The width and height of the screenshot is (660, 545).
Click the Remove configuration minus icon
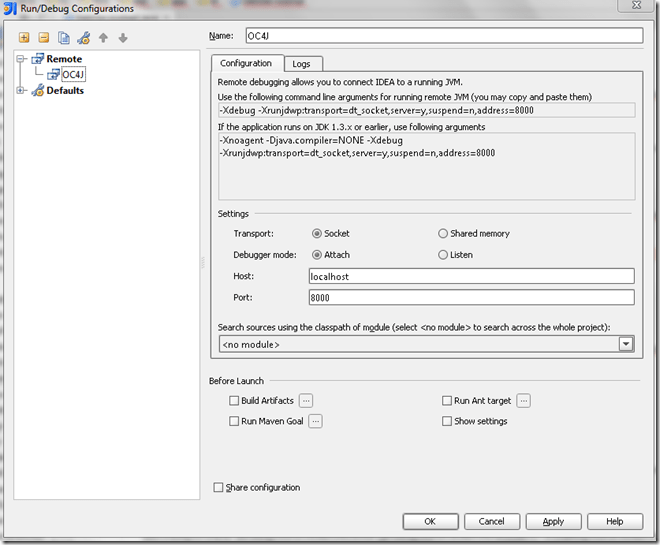44,38
